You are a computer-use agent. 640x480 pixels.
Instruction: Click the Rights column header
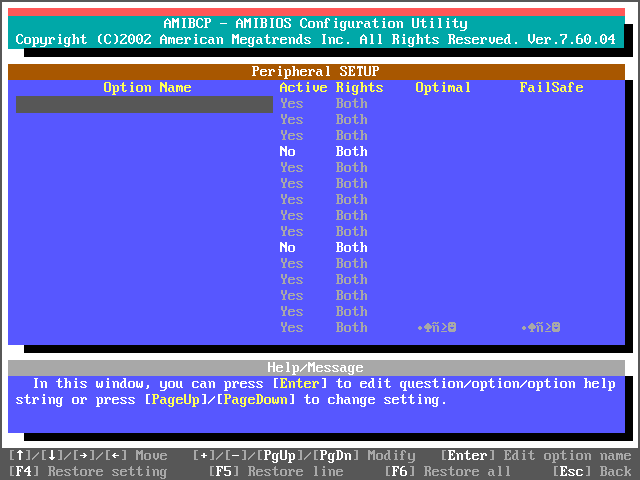point(360,88)
